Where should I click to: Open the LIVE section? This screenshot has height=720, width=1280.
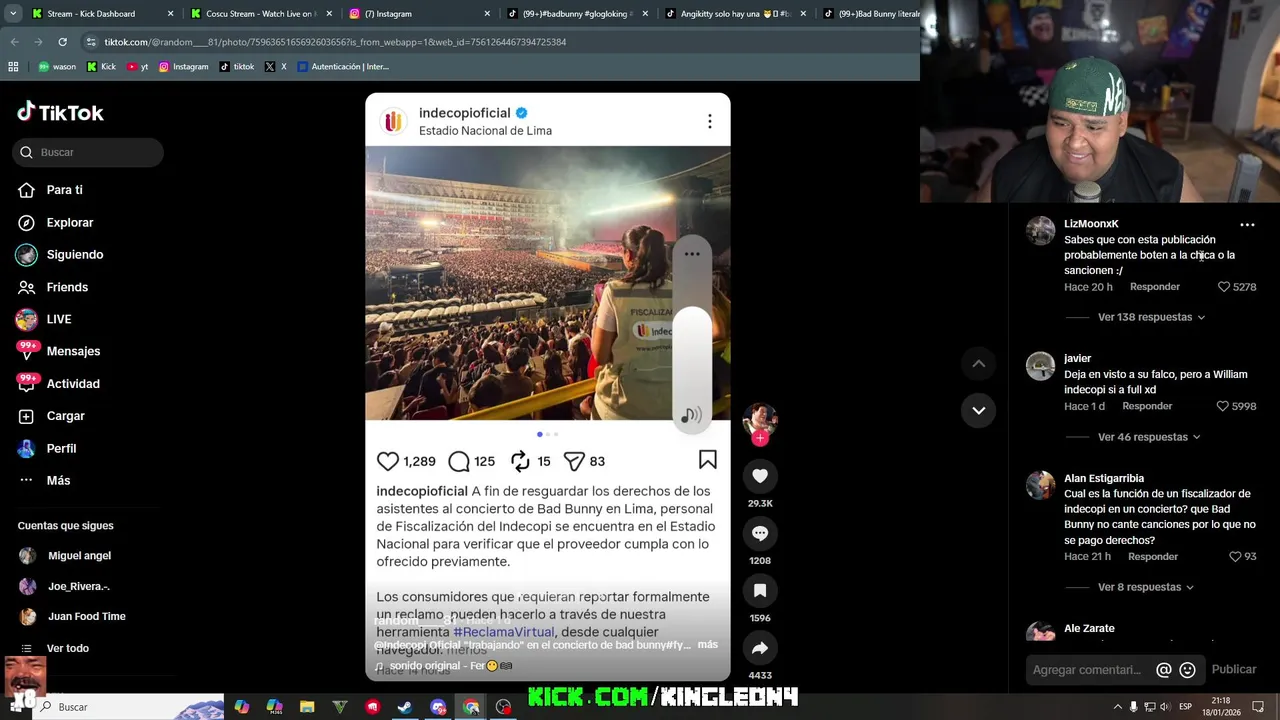(x=58, y=319)
